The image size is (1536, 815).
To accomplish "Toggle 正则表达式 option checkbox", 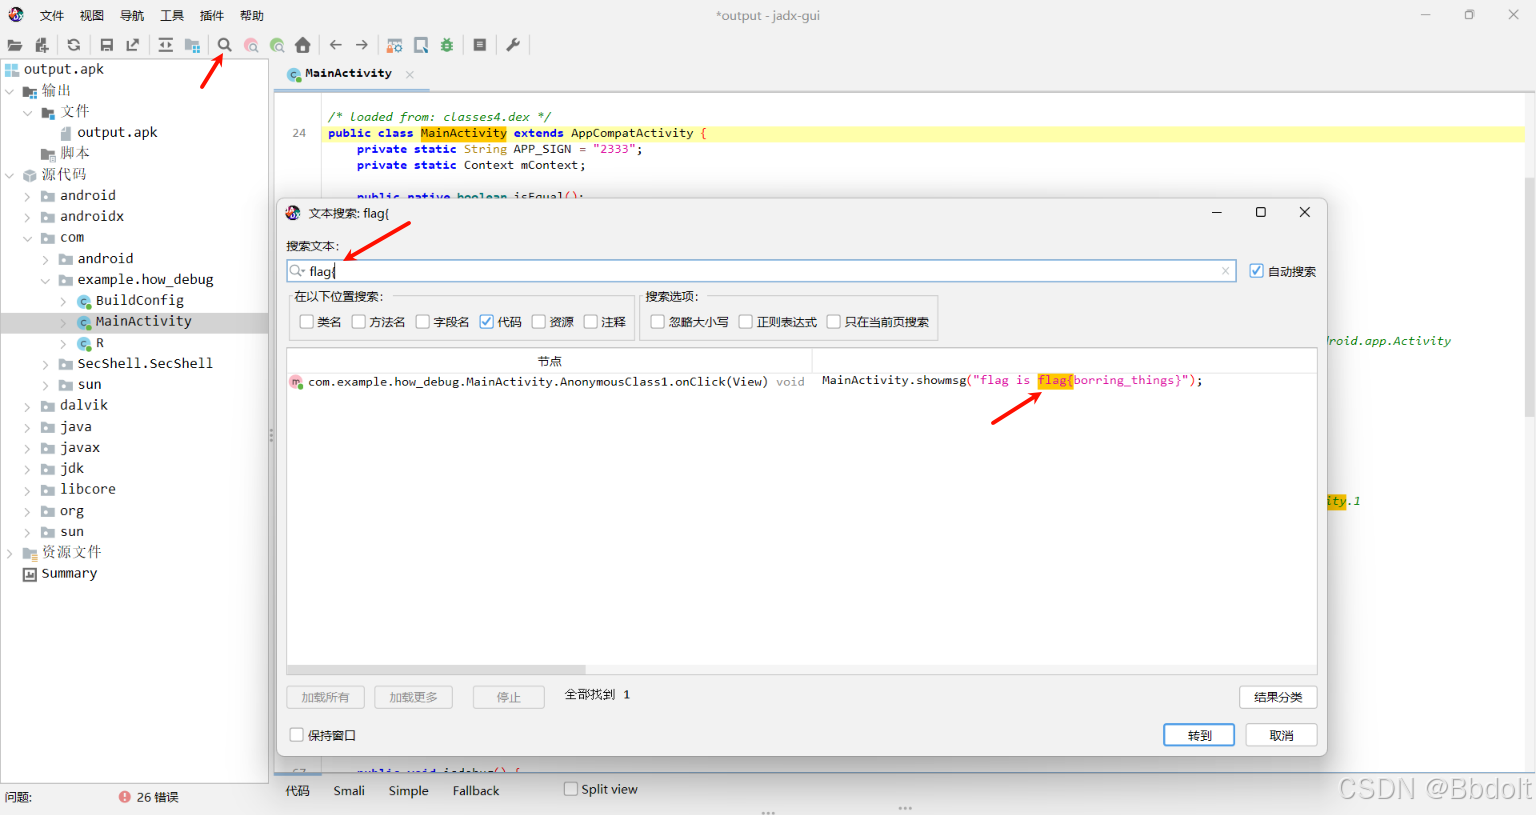I will (746, 322).
